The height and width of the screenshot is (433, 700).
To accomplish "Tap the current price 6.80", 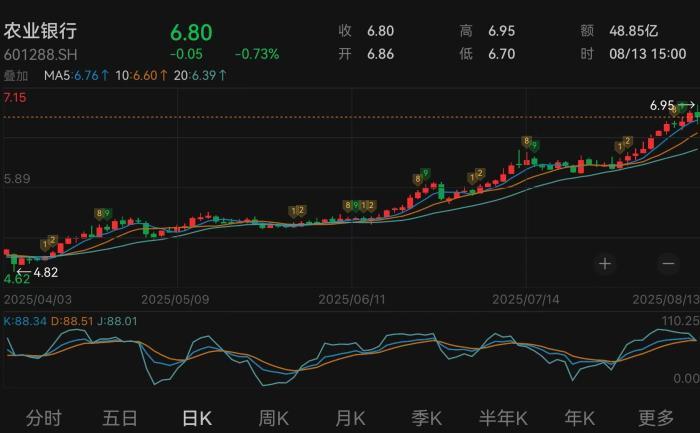I will point(190,30).
